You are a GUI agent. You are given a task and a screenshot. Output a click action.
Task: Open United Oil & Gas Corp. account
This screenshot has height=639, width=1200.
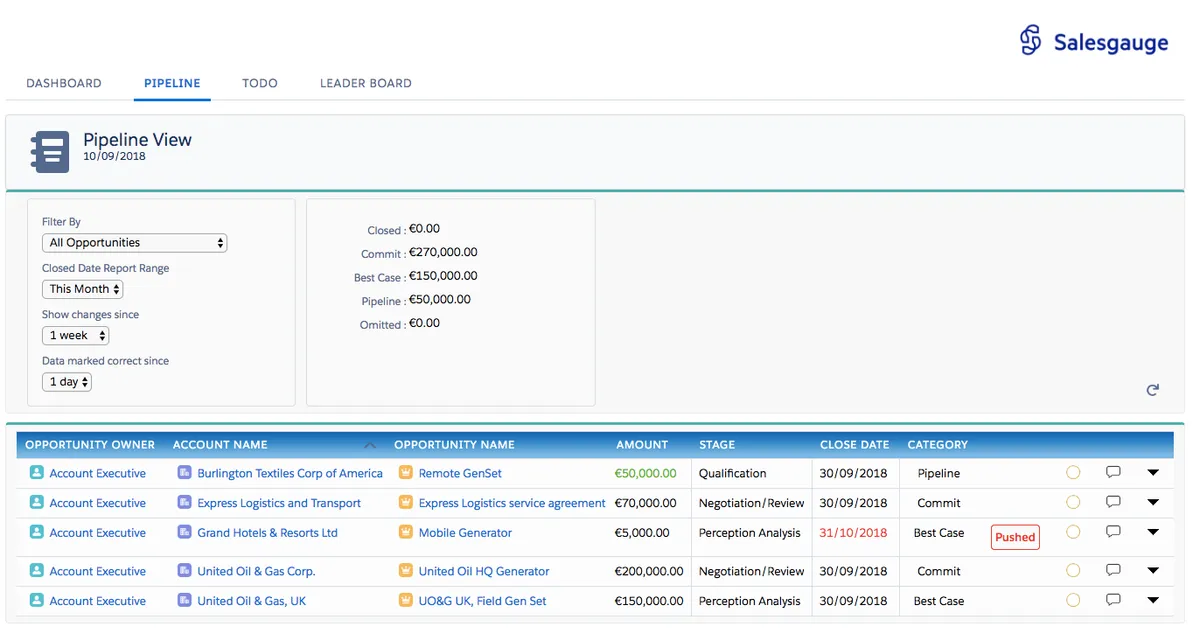pos(256,571)
